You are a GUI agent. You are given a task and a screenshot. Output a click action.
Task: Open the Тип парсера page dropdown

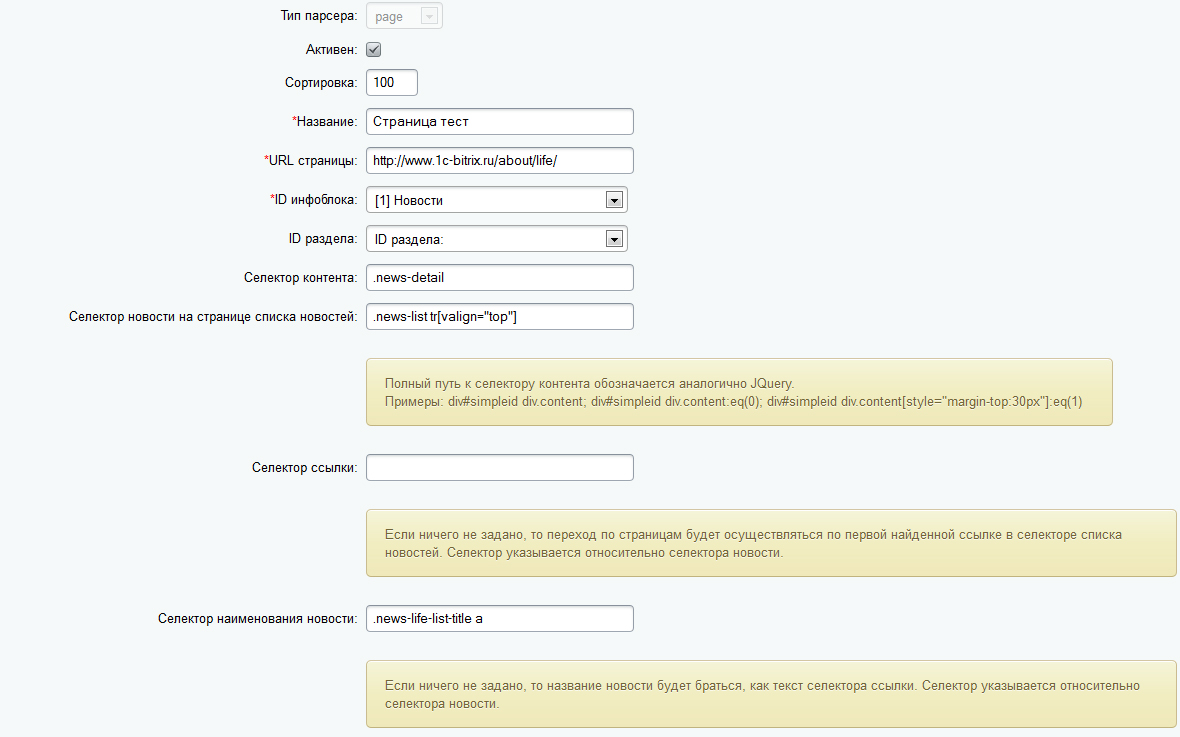[404, 16]
